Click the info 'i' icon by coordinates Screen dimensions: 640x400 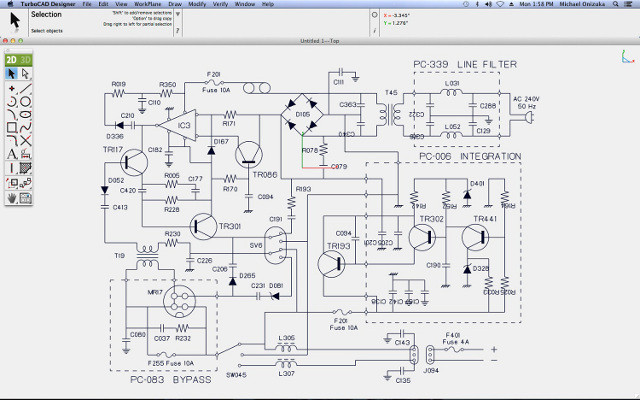pos(375,31)
